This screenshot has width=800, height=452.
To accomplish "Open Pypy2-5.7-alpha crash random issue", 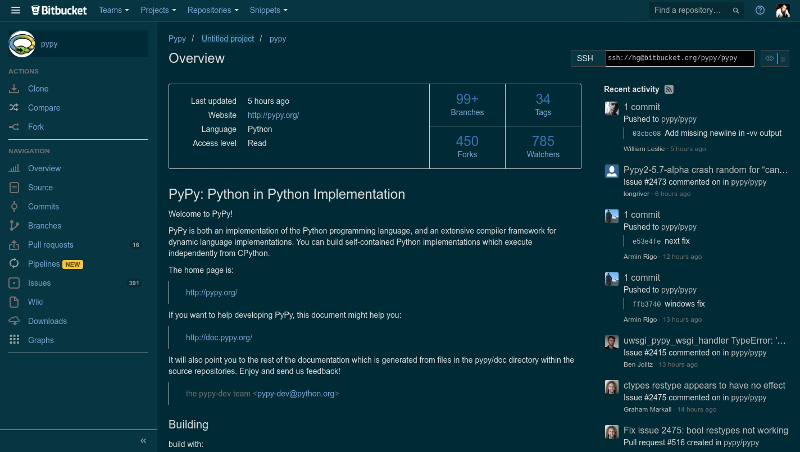I will coord(705,170).
